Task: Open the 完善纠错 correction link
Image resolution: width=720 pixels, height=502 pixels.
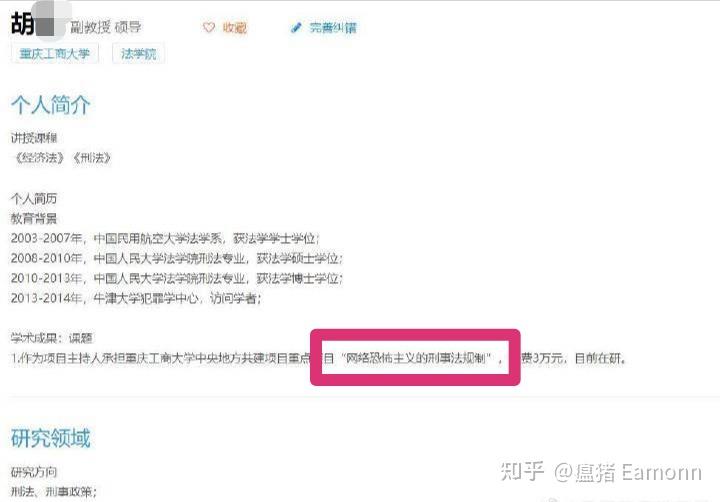Action: coord(333,28)
